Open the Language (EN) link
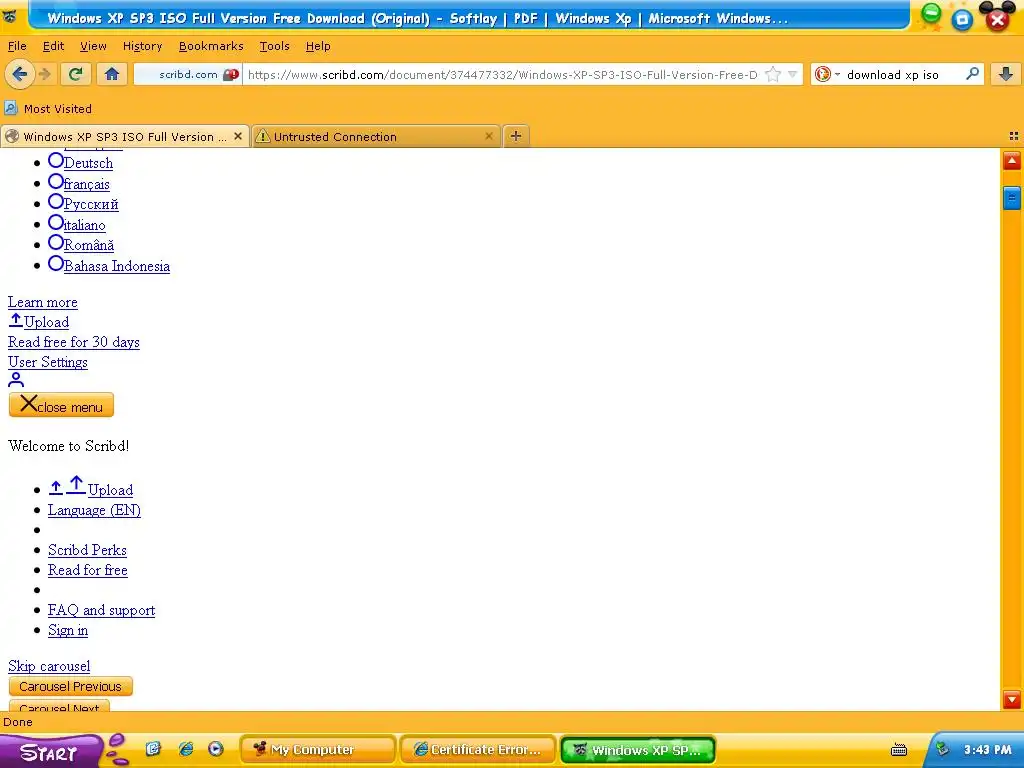Viewport: 1024px width, 768px height. [x=94, y=510]
